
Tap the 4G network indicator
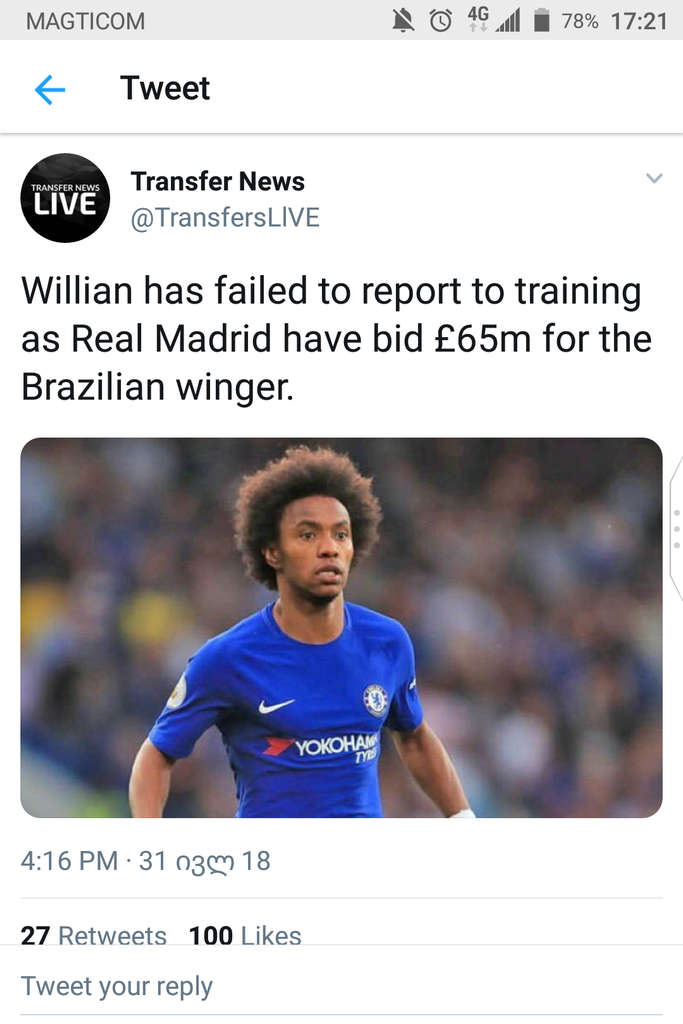[478, 18]
